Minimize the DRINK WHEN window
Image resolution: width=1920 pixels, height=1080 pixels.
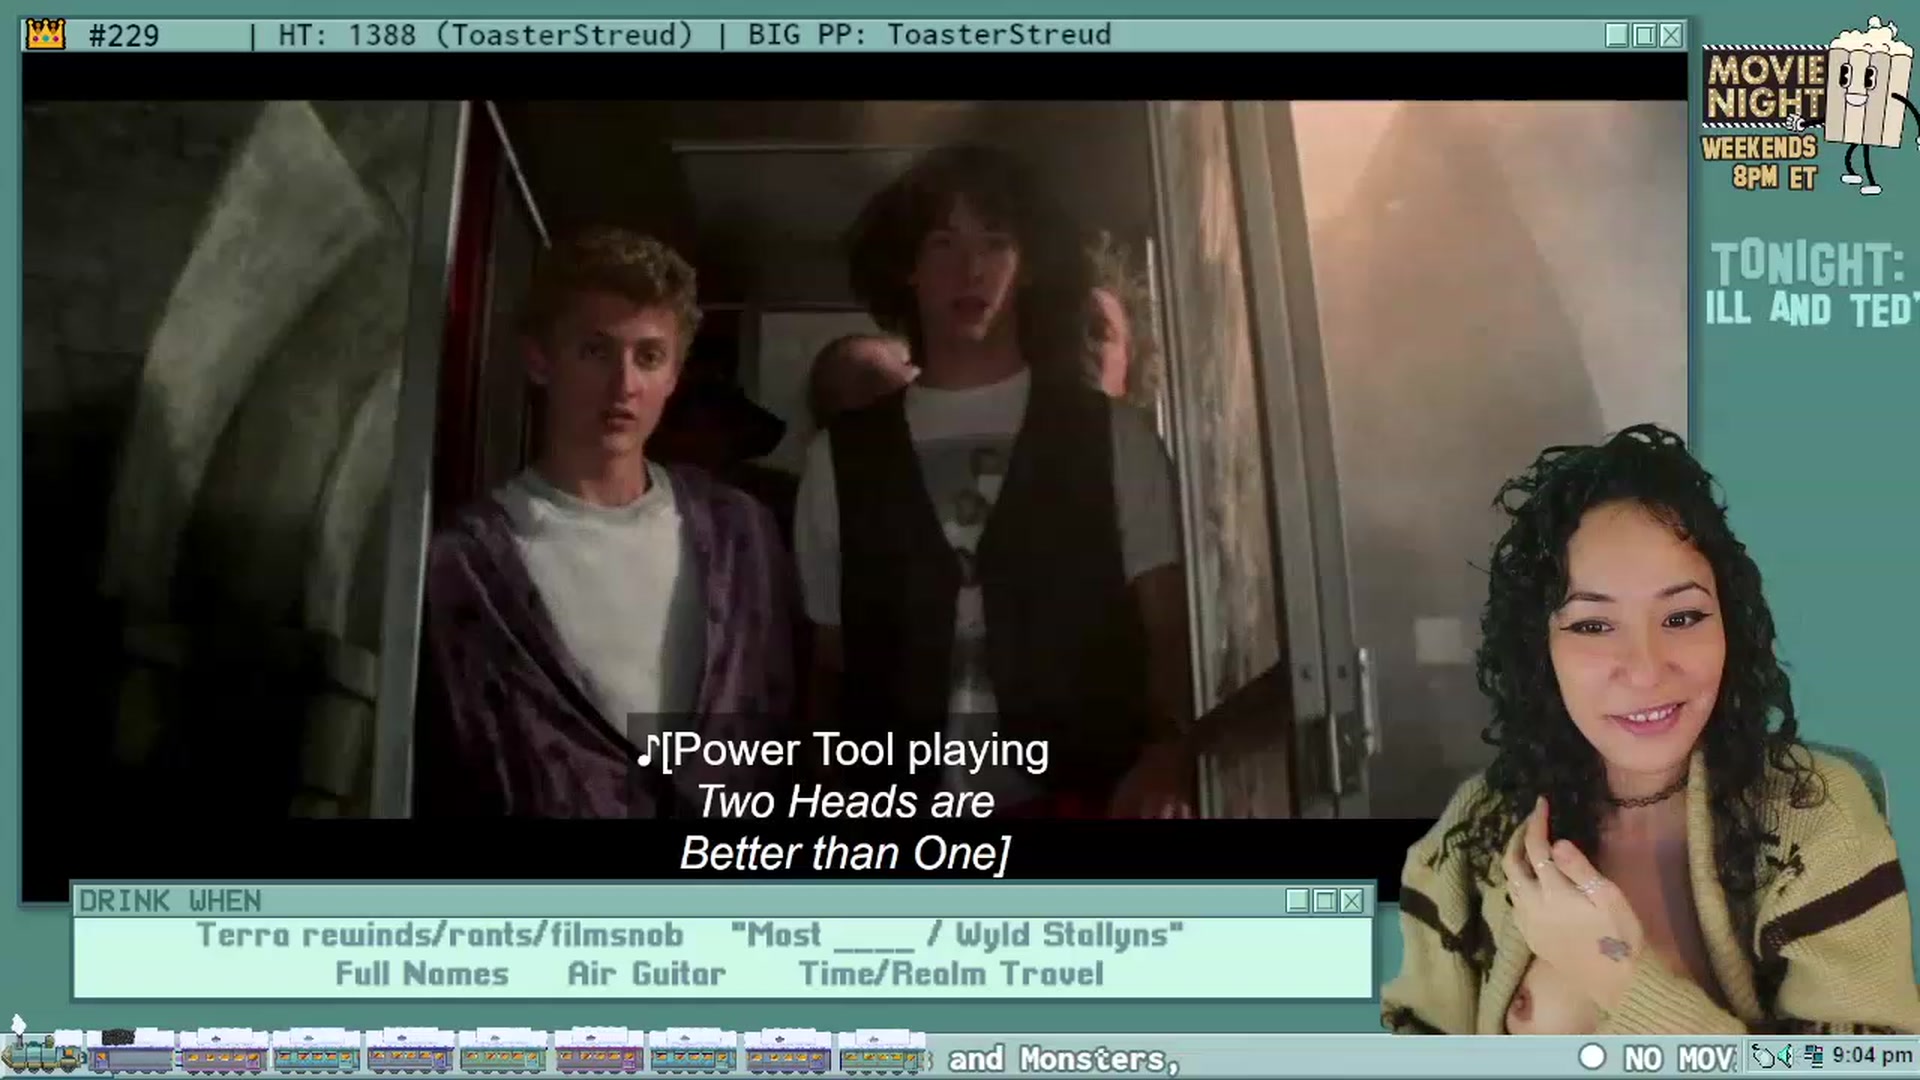(x=1298, y=901)
